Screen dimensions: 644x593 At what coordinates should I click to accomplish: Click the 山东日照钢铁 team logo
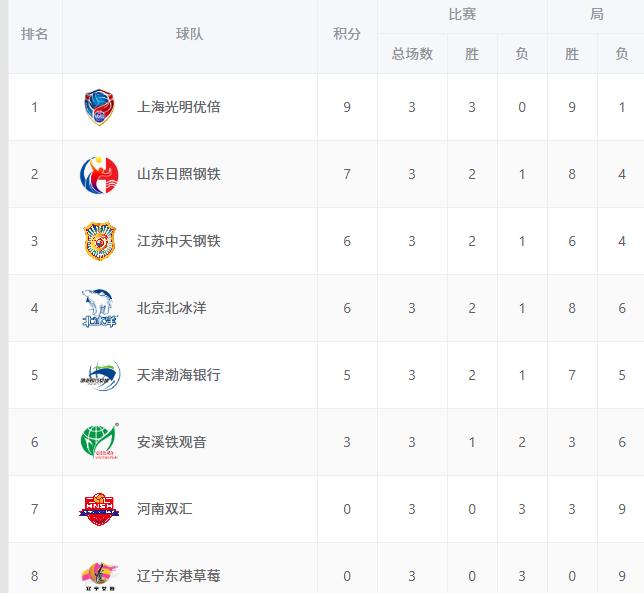tap(99, 174)
